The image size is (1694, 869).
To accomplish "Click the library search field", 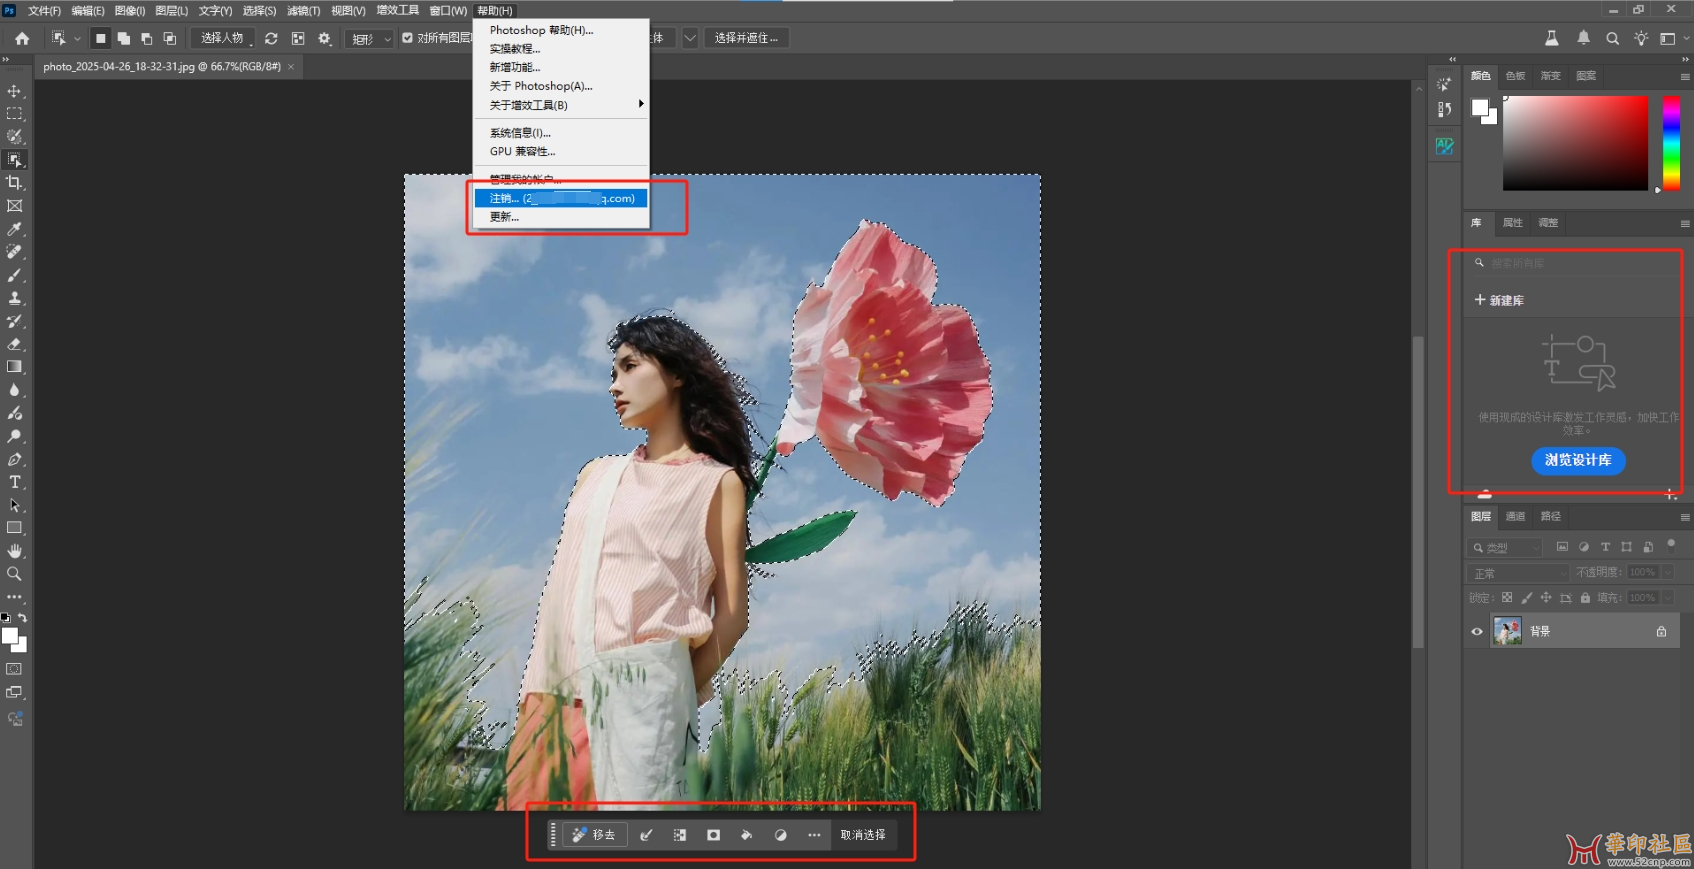I will [1575, 263].
